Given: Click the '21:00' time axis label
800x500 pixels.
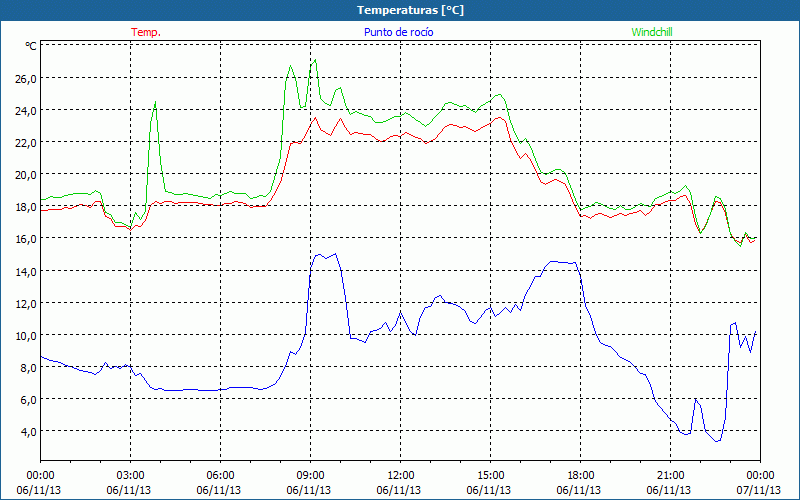Looking at the screenshot, I should click(670, 476).
